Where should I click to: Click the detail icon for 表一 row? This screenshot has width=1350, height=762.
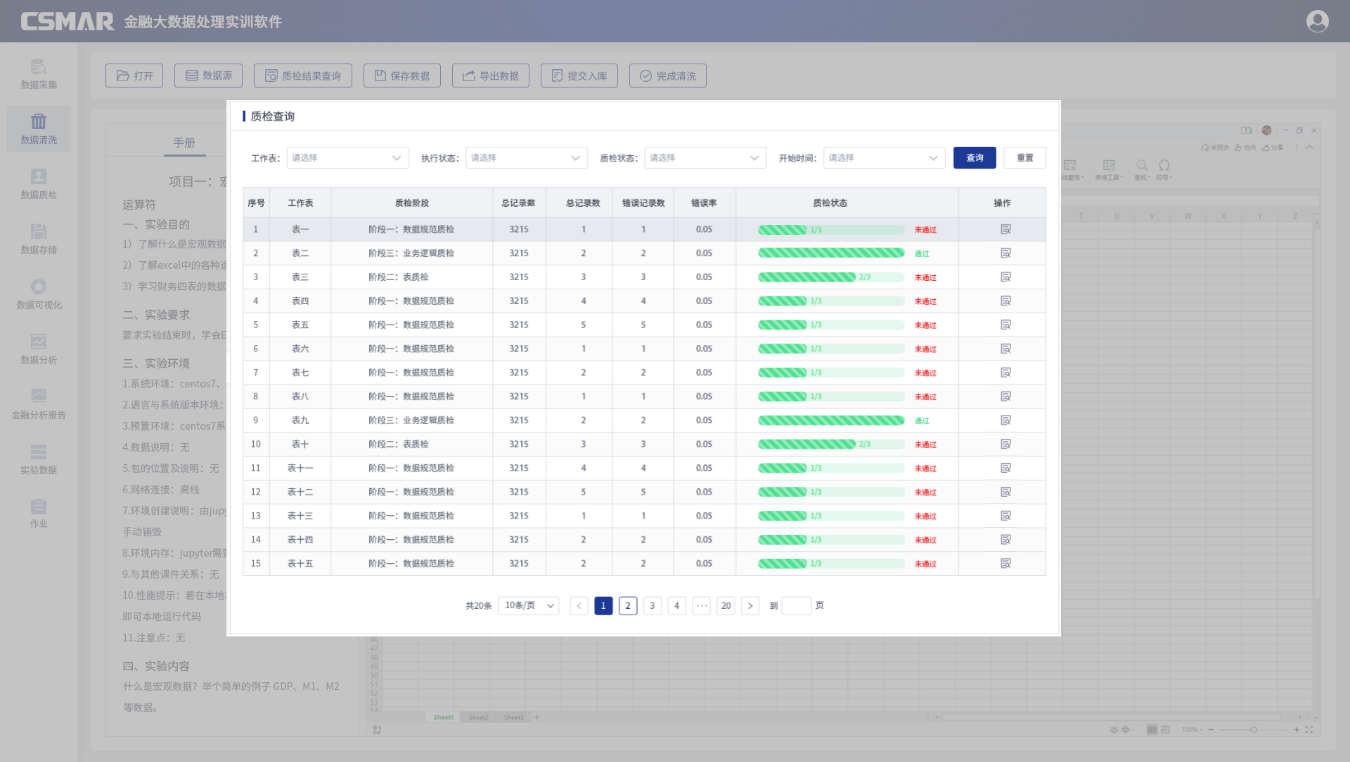(1005, 229)
